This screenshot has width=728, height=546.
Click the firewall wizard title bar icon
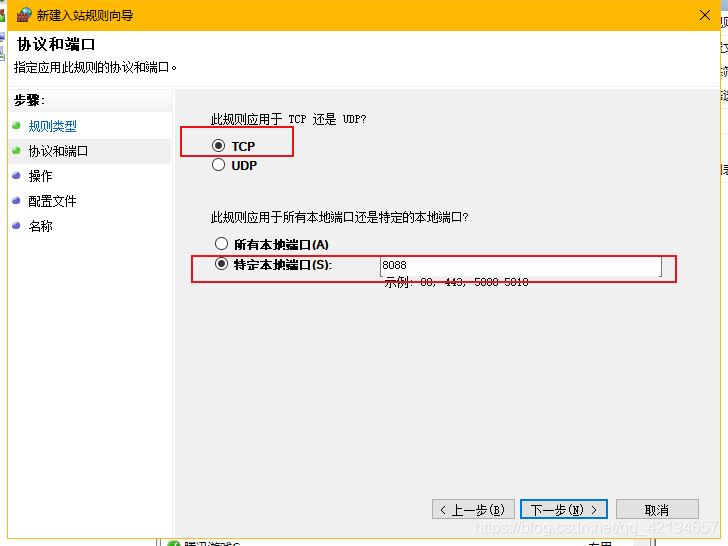[24, 15]
